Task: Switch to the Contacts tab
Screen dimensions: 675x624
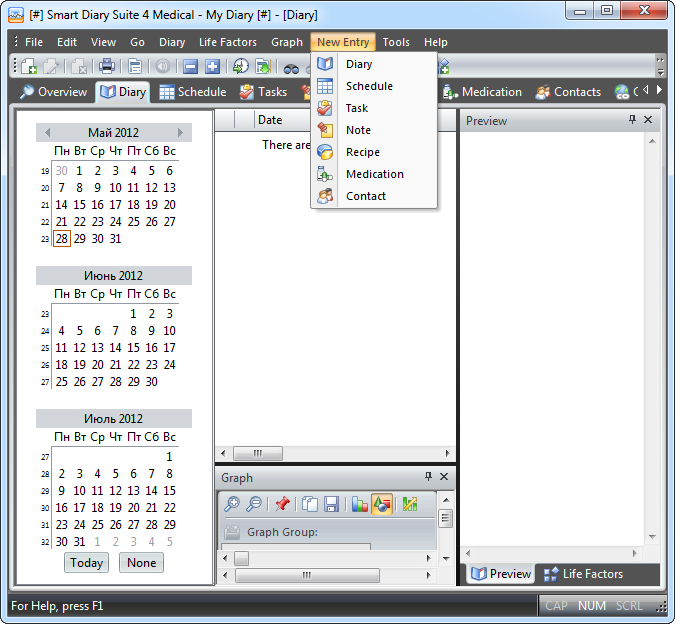Action: [x=568, y=92]
